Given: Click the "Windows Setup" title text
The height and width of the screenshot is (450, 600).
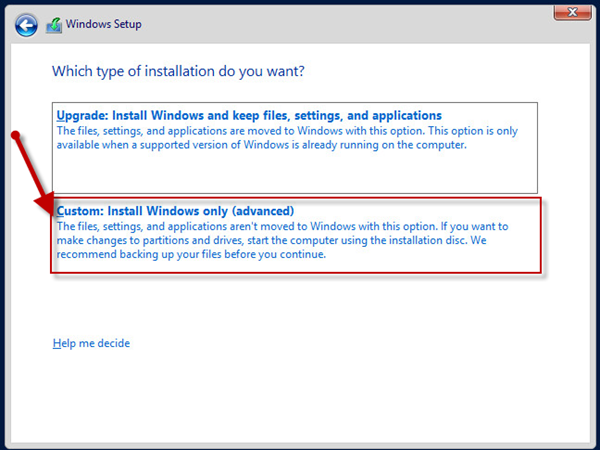Looking at the screenshot, I should (x=104, y=24).
